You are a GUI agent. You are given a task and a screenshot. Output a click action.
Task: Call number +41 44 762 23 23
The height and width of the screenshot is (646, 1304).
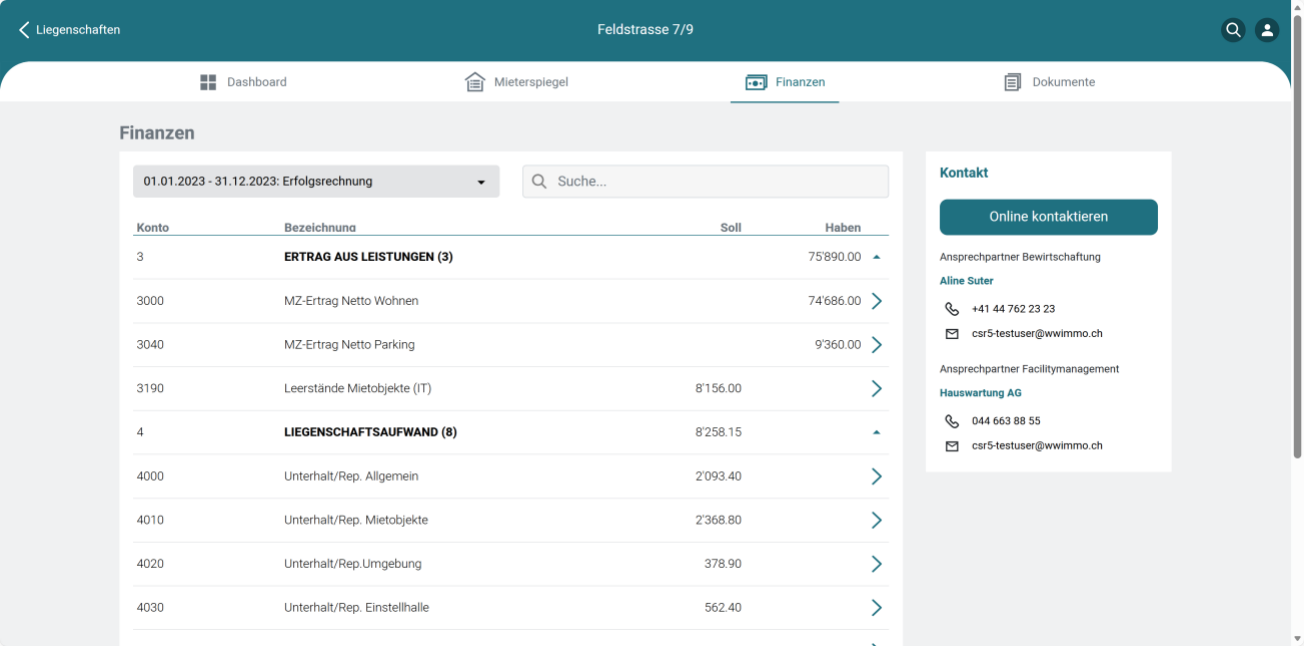click(x=1013, y=309)
